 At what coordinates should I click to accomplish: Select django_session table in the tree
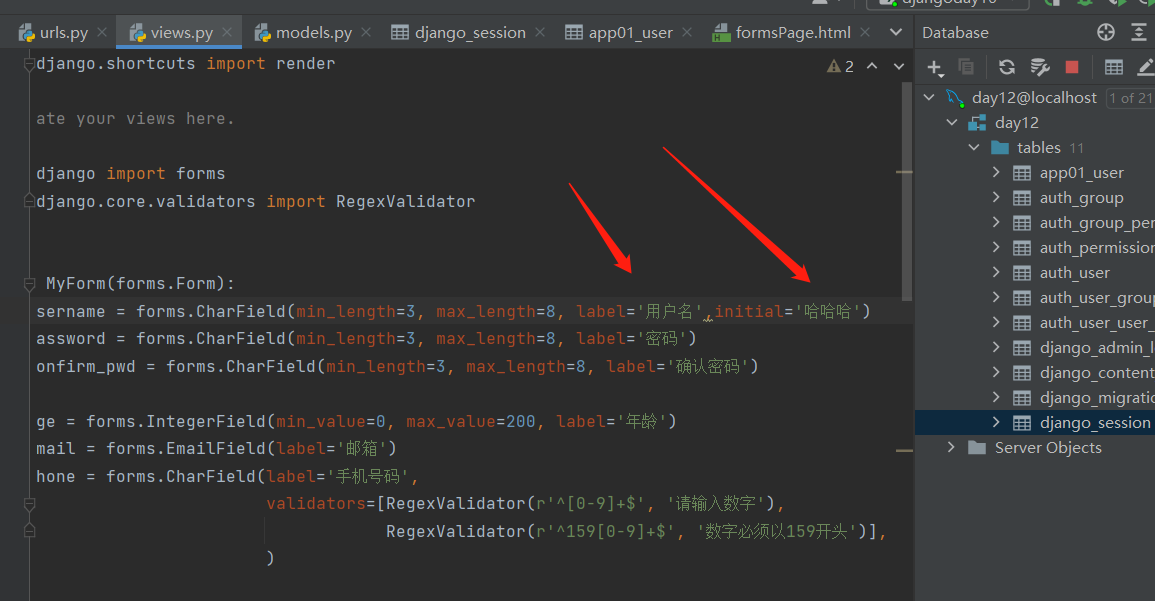(x=1095, y=423)
